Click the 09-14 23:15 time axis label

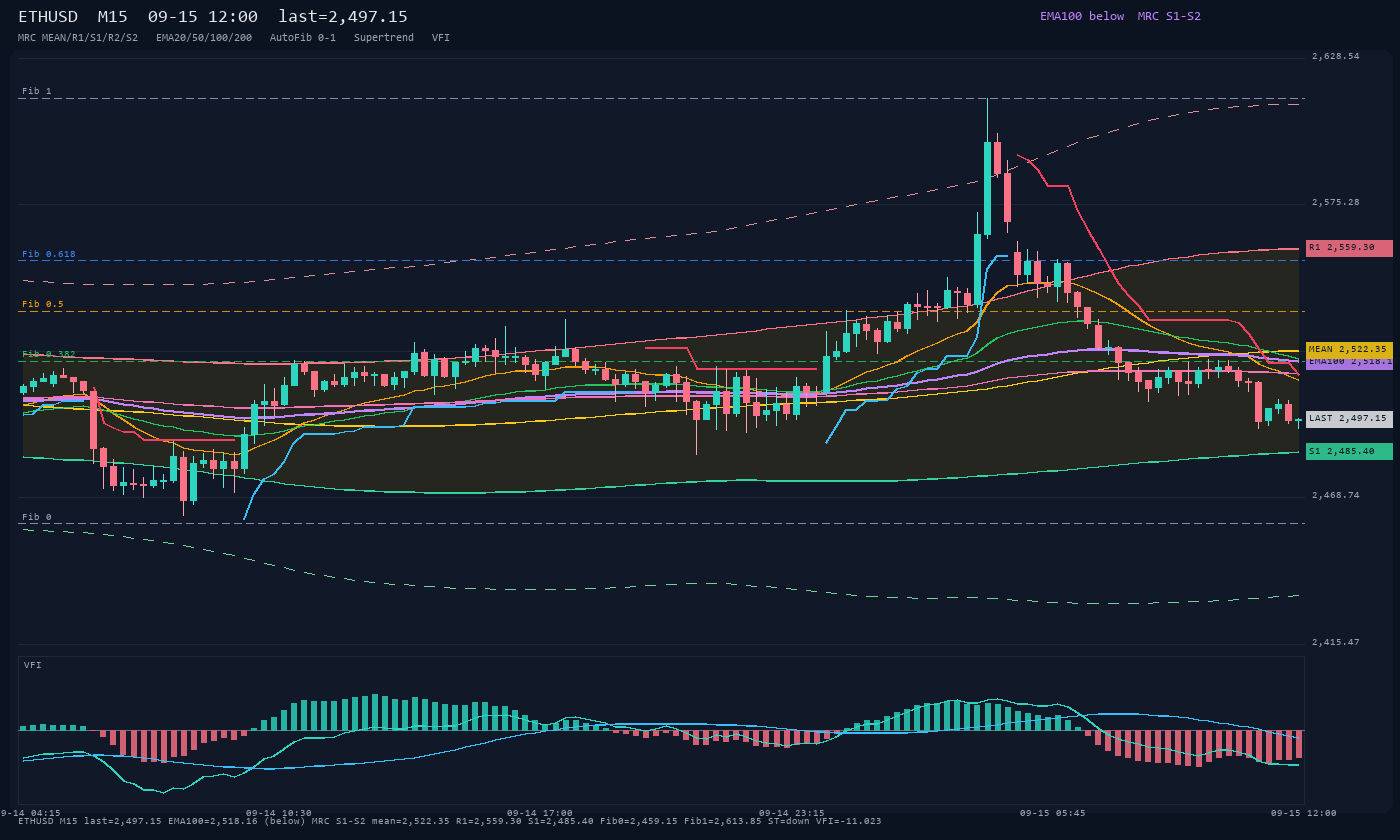tap(791, 813)
